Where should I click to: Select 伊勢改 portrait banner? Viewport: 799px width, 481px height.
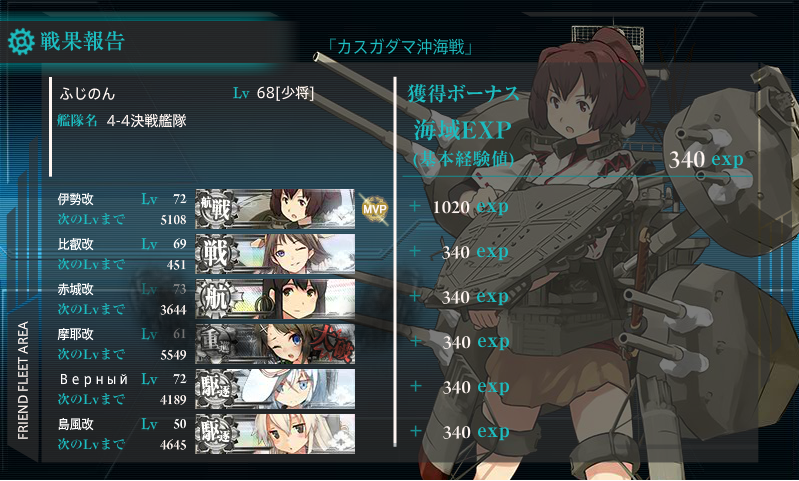point(275,209)
